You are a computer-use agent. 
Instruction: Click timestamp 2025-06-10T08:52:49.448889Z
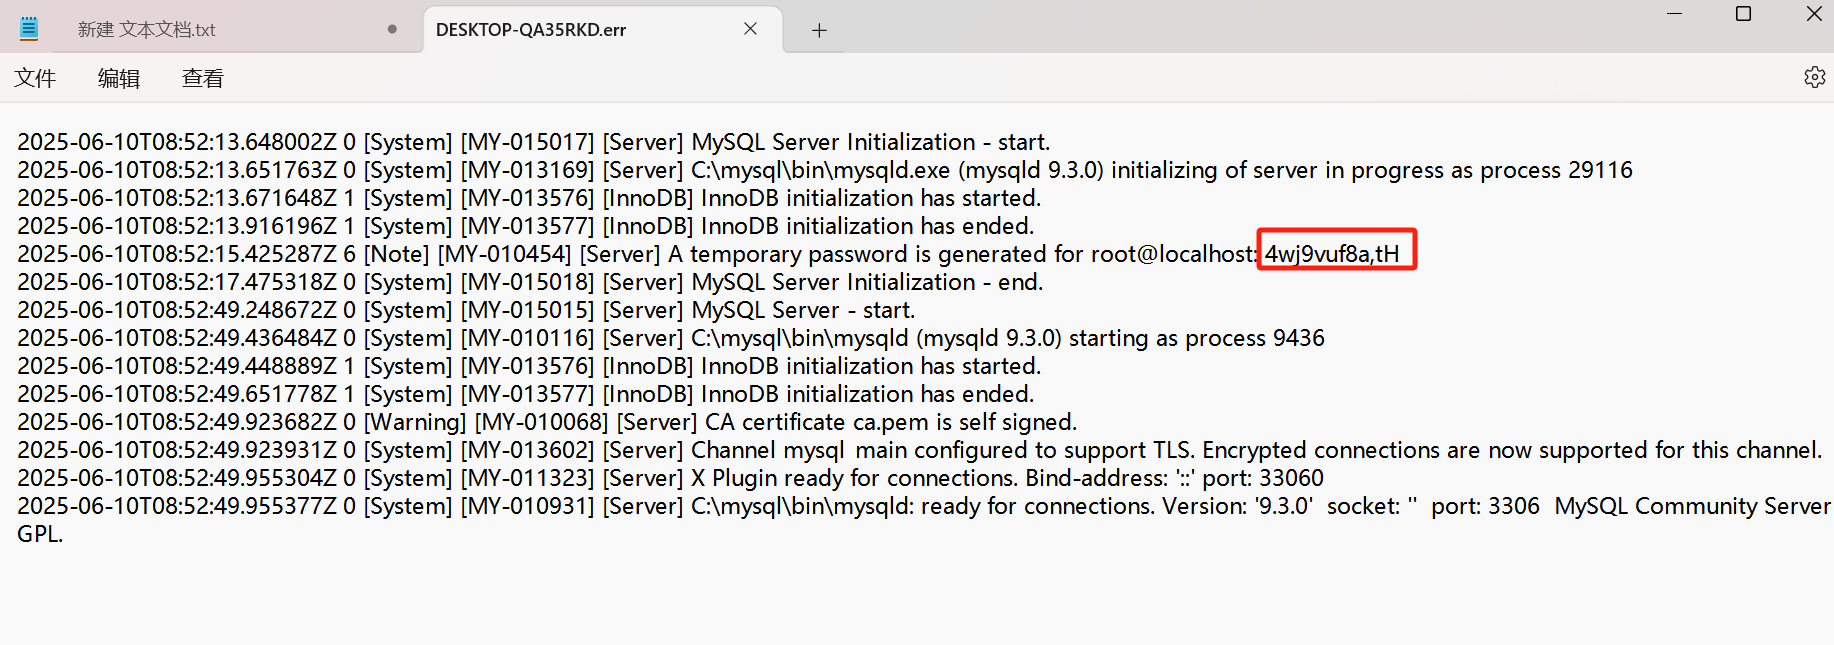177,366
